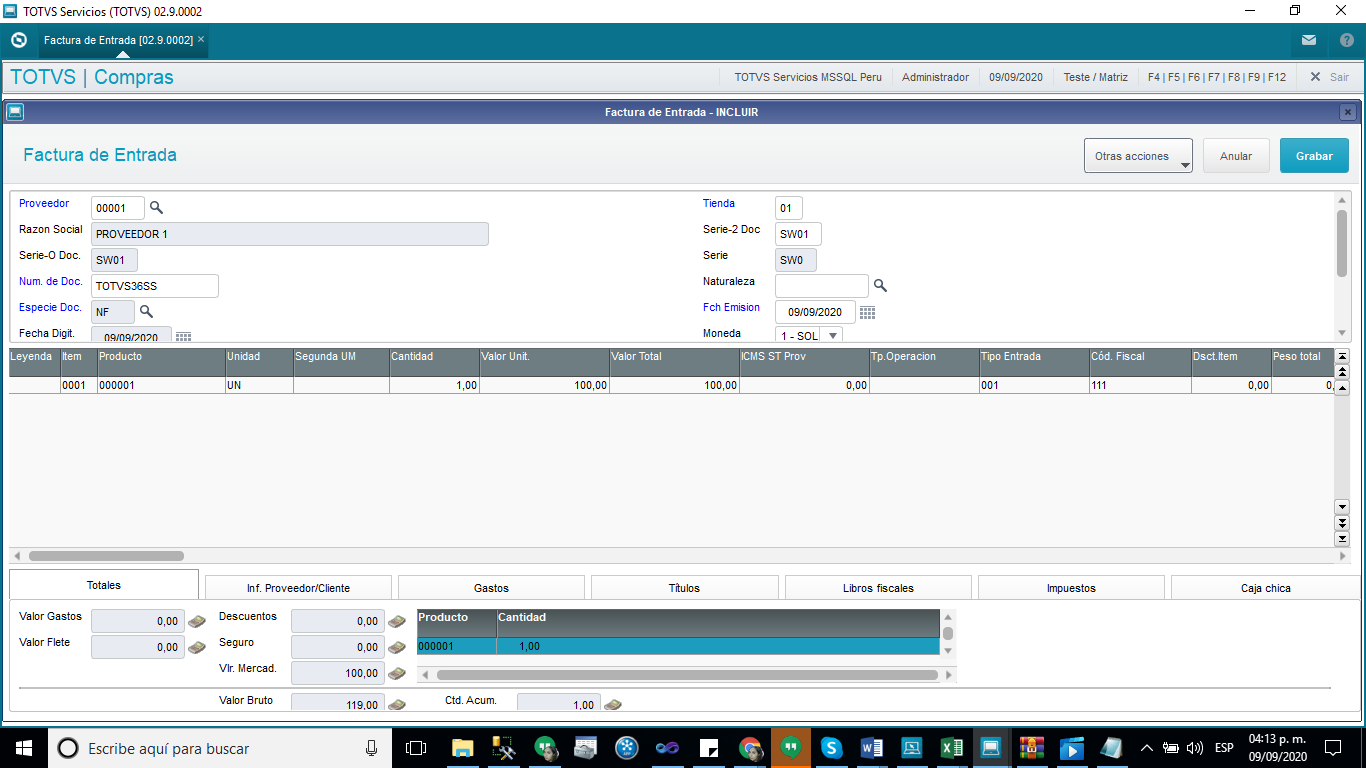
Task: Click the header form vertical scrollbar thumb
Action: (x=1342, y=243)
